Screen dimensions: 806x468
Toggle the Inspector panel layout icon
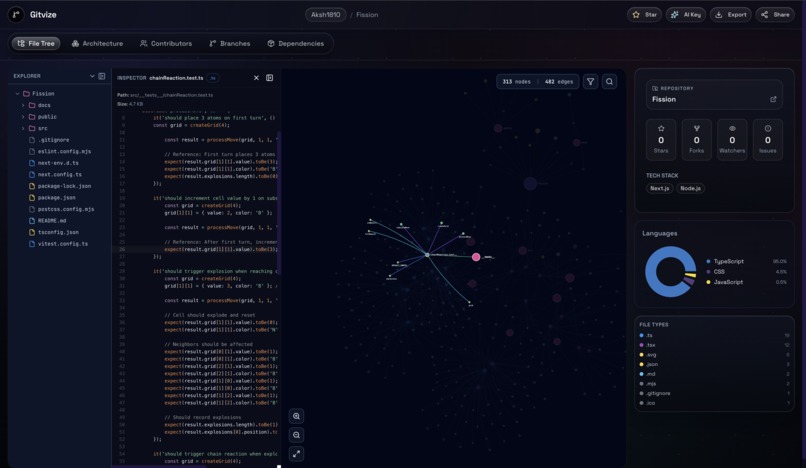pos(269,78)
